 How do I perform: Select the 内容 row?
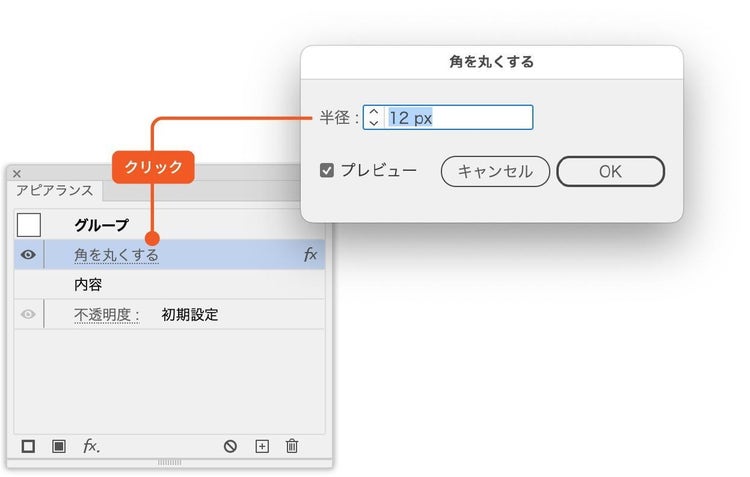pos(169,285)
